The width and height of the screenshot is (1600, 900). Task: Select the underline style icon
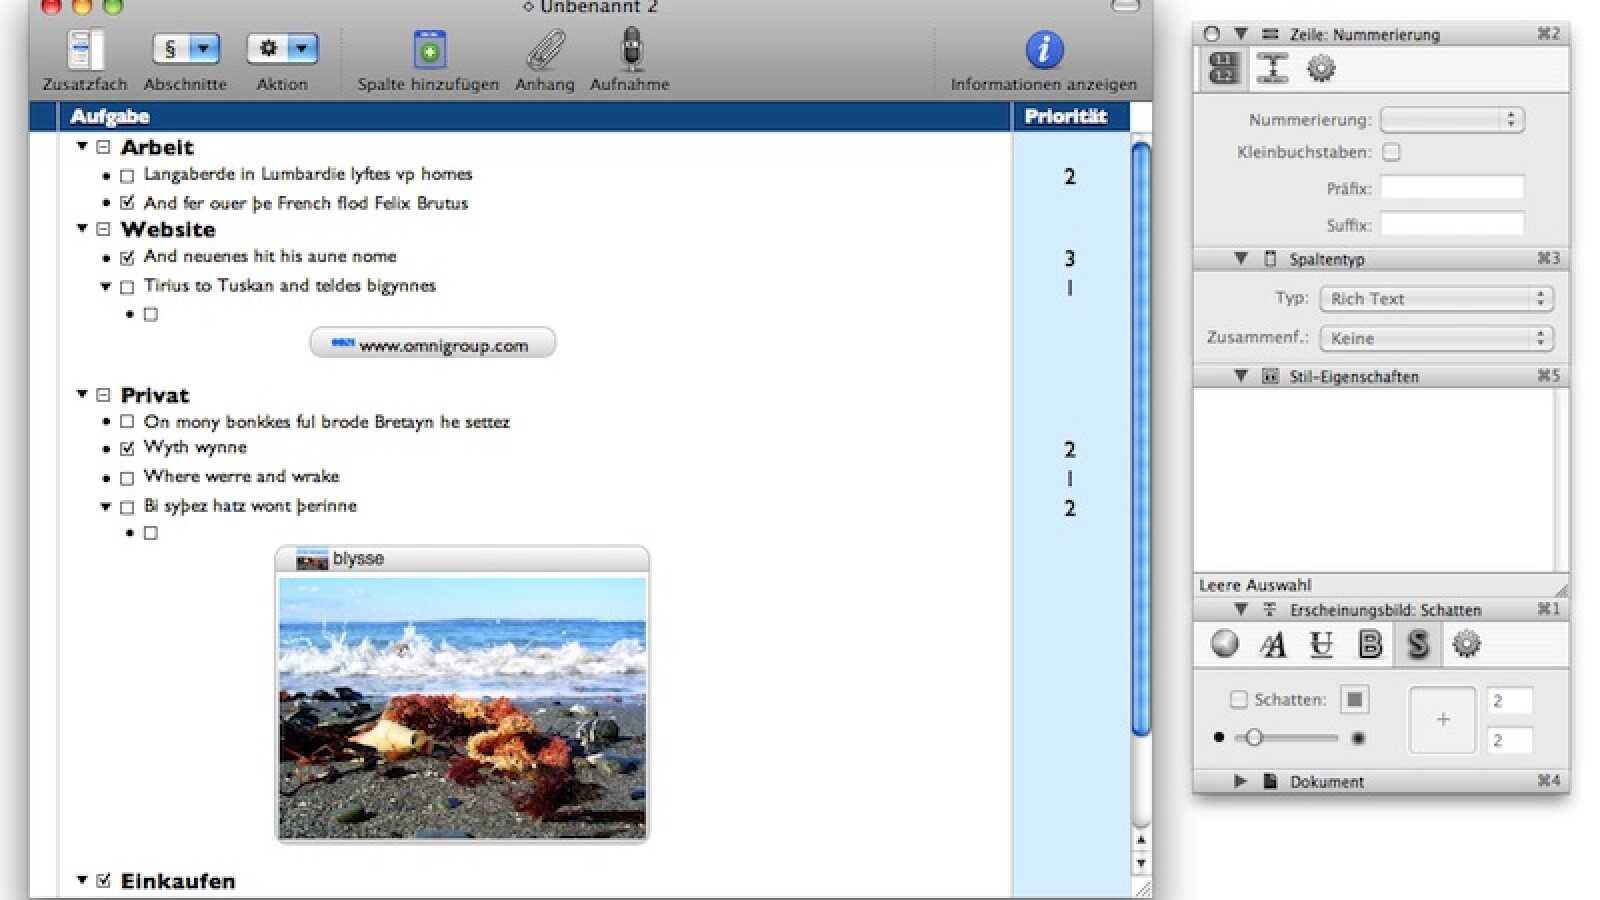tap(1321, 645)
